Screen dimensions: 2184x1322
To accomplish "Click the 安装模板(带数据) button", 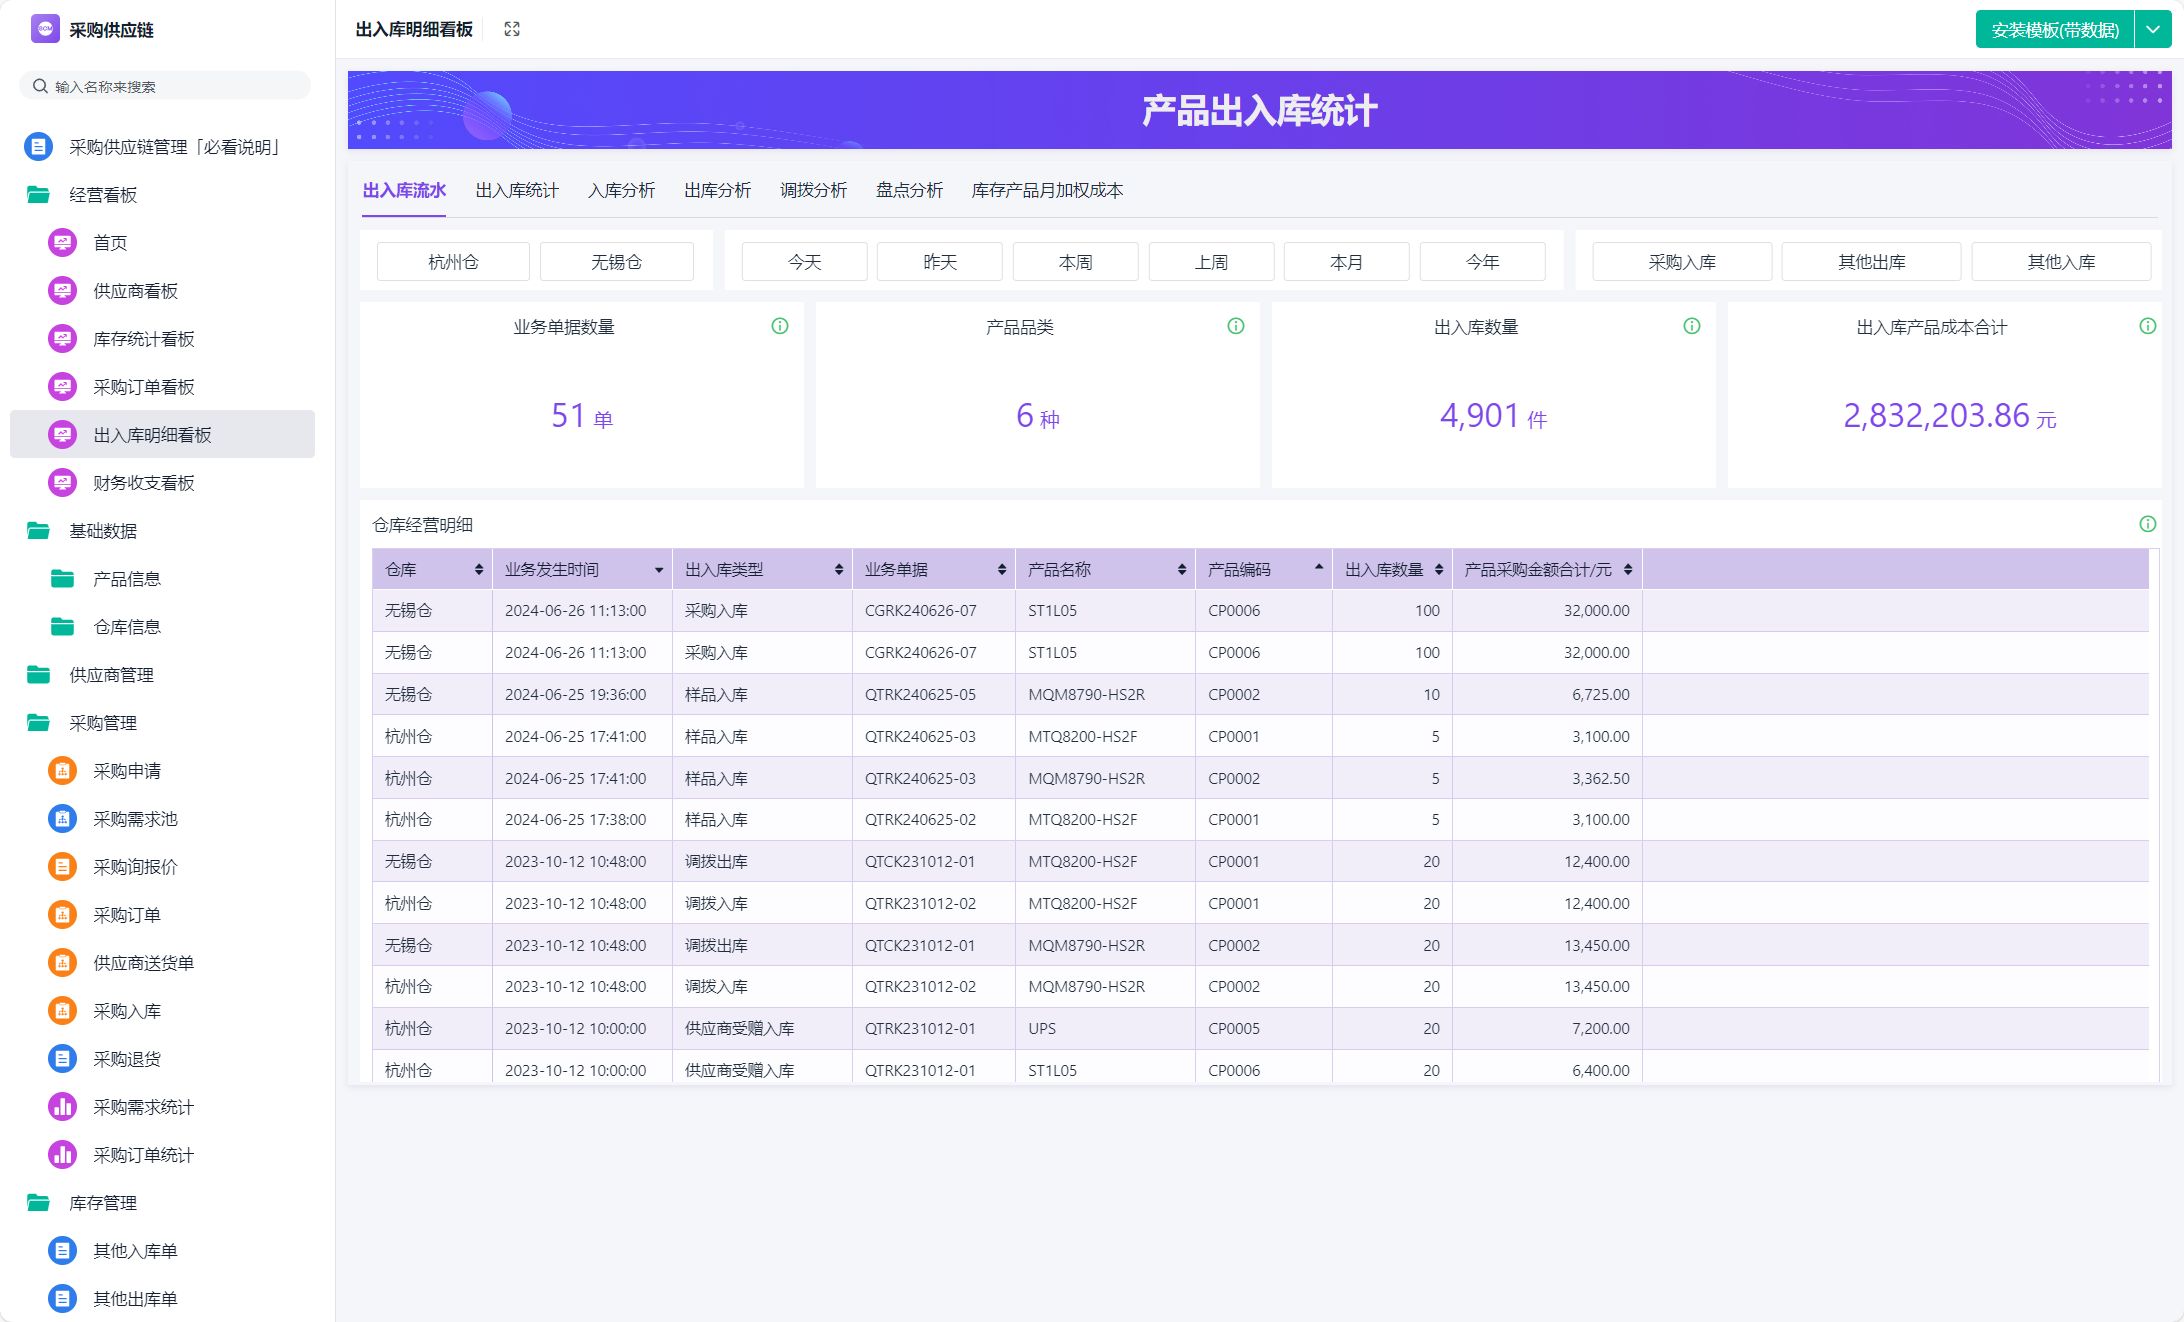I will click(2054, 29).
